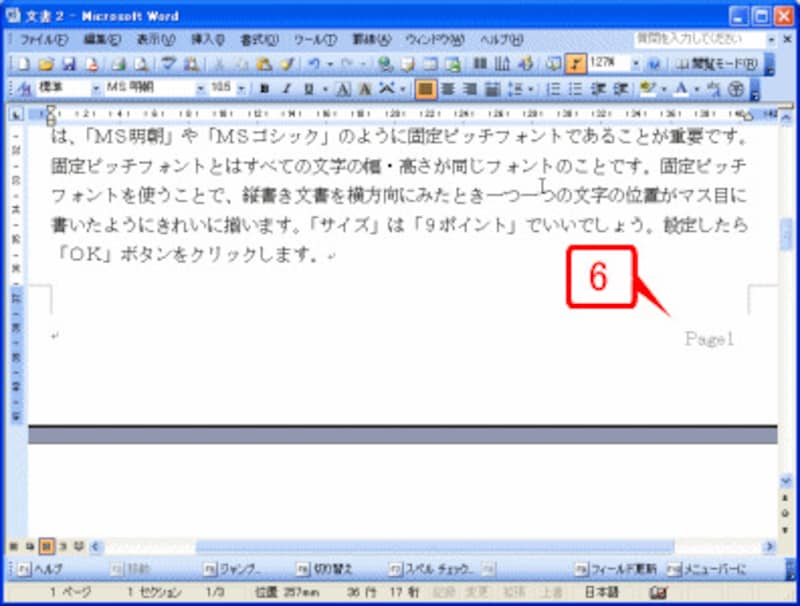Image resolution: width=800 pixels, height=606 pixels.
Task: Right-align the paragraph text
Action: 469,89
